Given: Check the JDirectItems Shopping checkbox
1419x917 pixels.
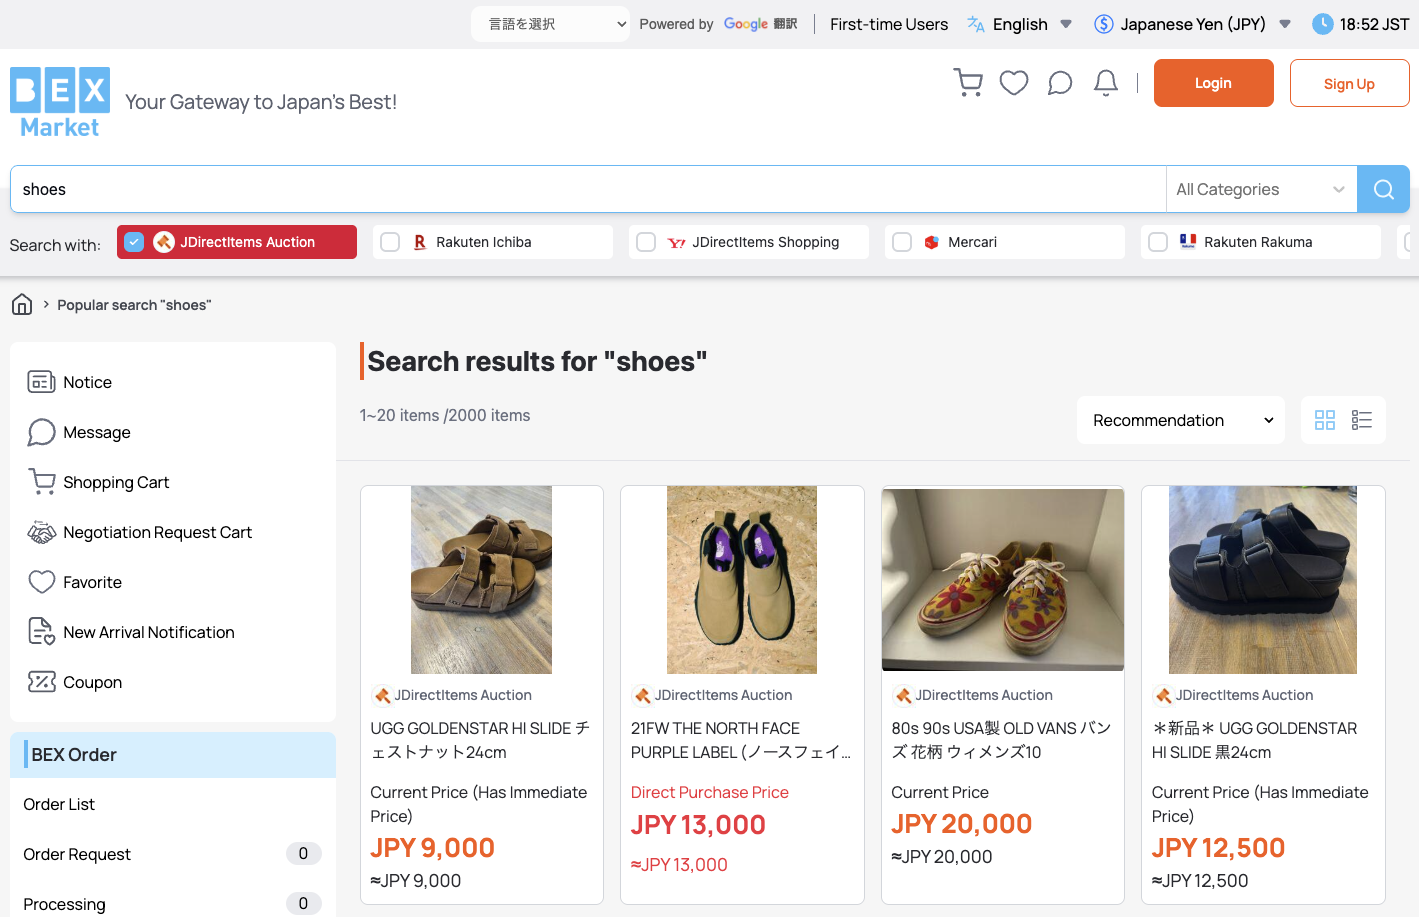Looking at the screenshot, I should pyautogui.click(x=646, y=242).
